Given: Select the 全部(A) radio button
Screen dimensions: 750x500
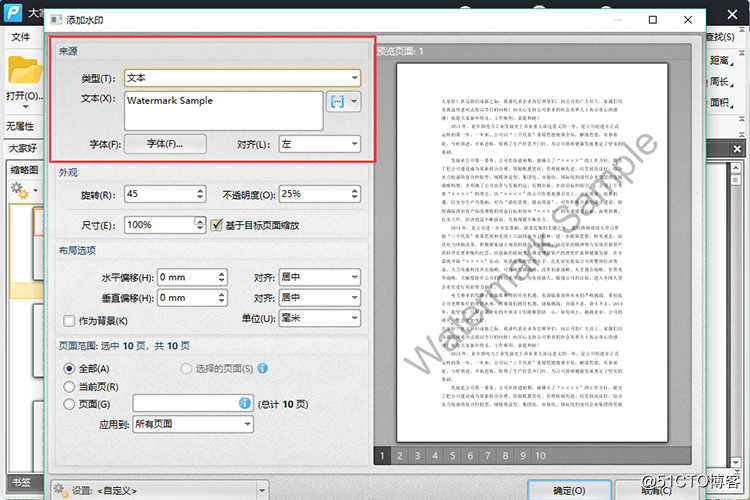Looking at the screenshot, I should tap(69, 368).
